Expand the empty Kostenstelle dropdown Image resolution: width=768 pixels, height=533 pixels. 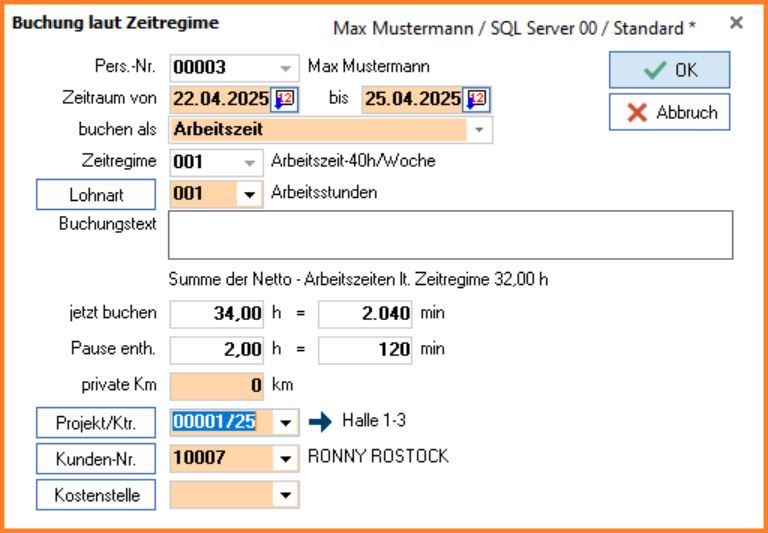tap(286, 494)
